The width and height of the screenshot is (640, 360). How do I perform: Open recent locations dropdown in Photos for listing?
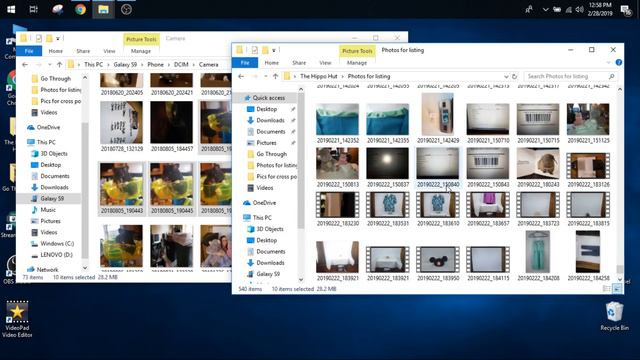[266, 76]
